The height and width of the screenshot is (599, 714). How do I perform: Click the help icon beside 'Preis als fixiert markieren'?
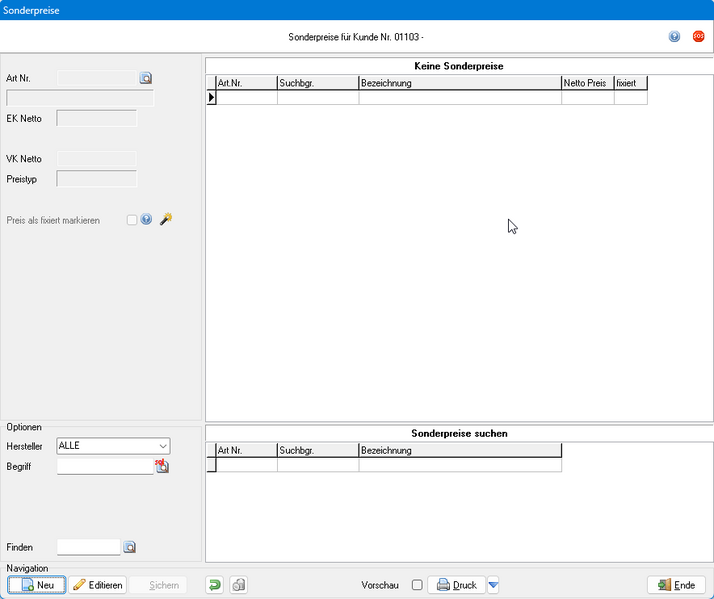(146, 220)
